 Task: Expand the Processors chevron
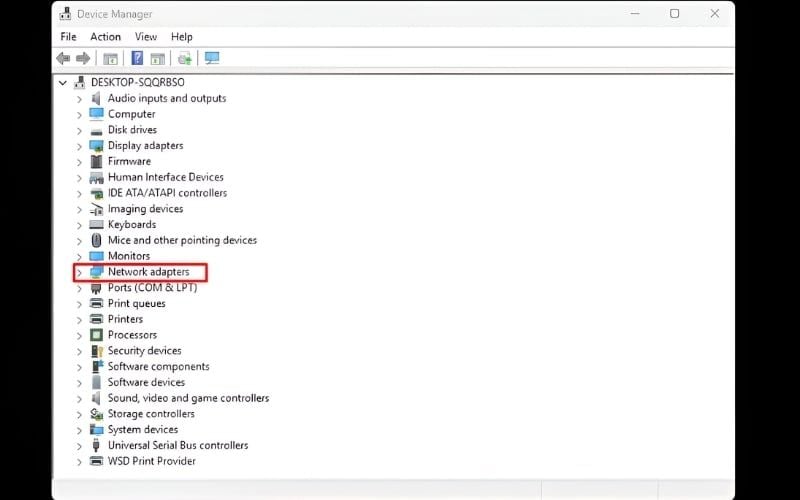tap(79, 336)
